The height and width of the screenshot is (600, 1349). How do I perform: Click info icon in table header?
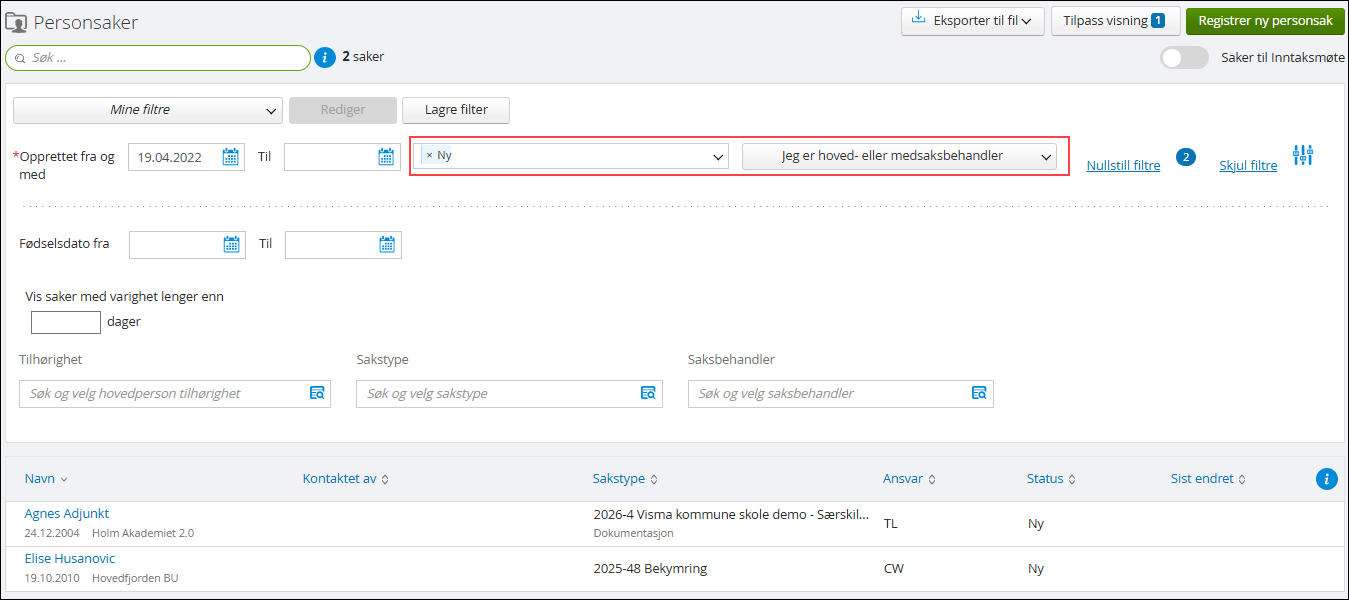pos(1326,479)
